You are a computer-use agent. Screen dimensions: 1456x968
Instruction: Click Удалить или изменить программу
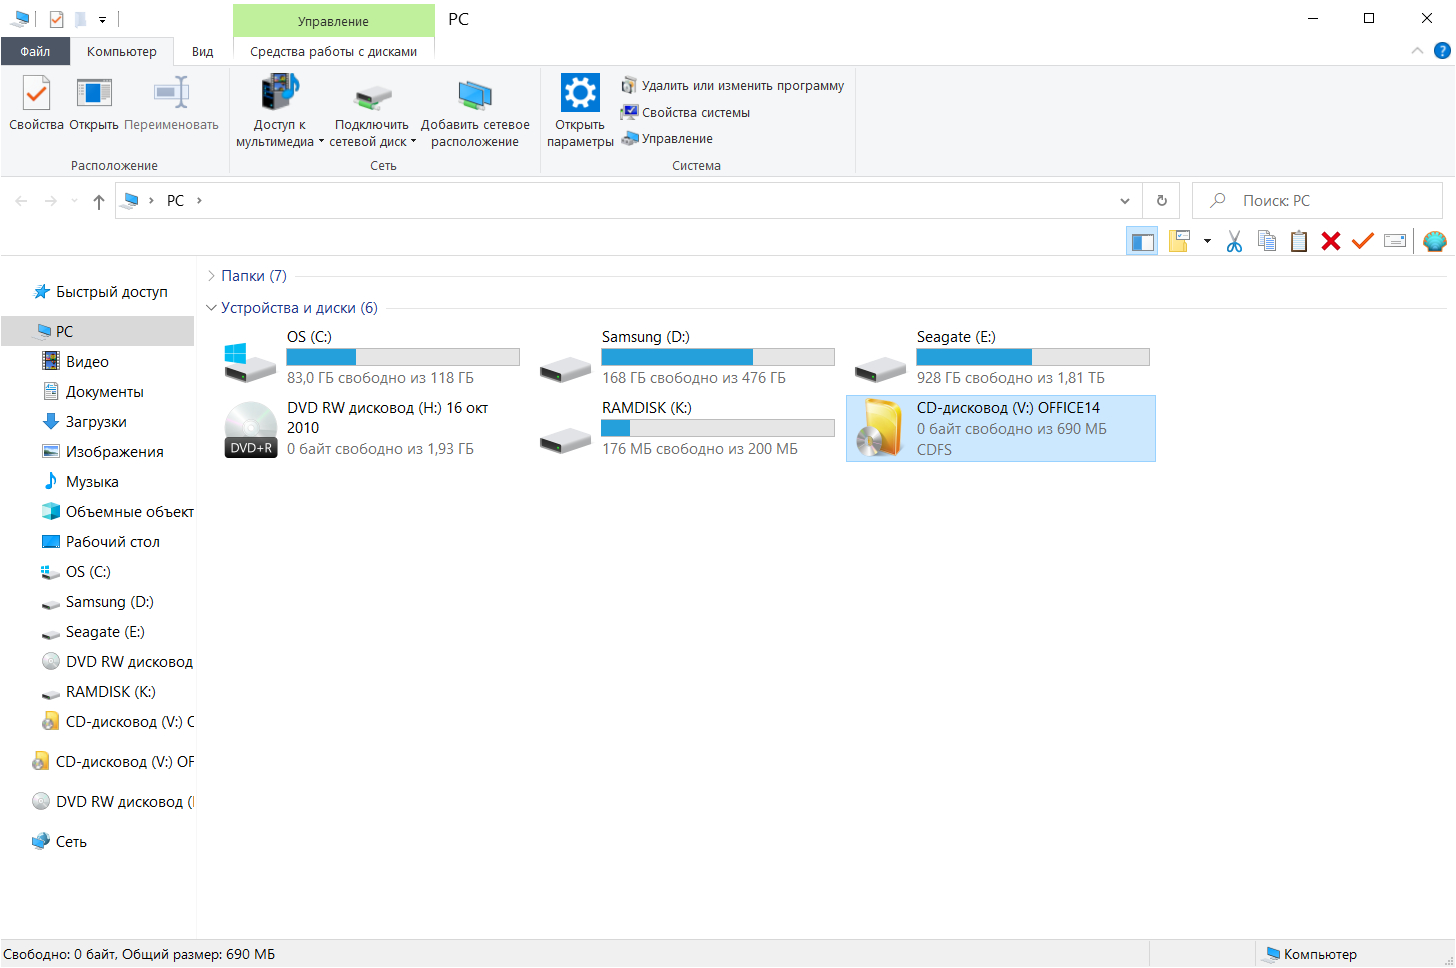(733, 86)
